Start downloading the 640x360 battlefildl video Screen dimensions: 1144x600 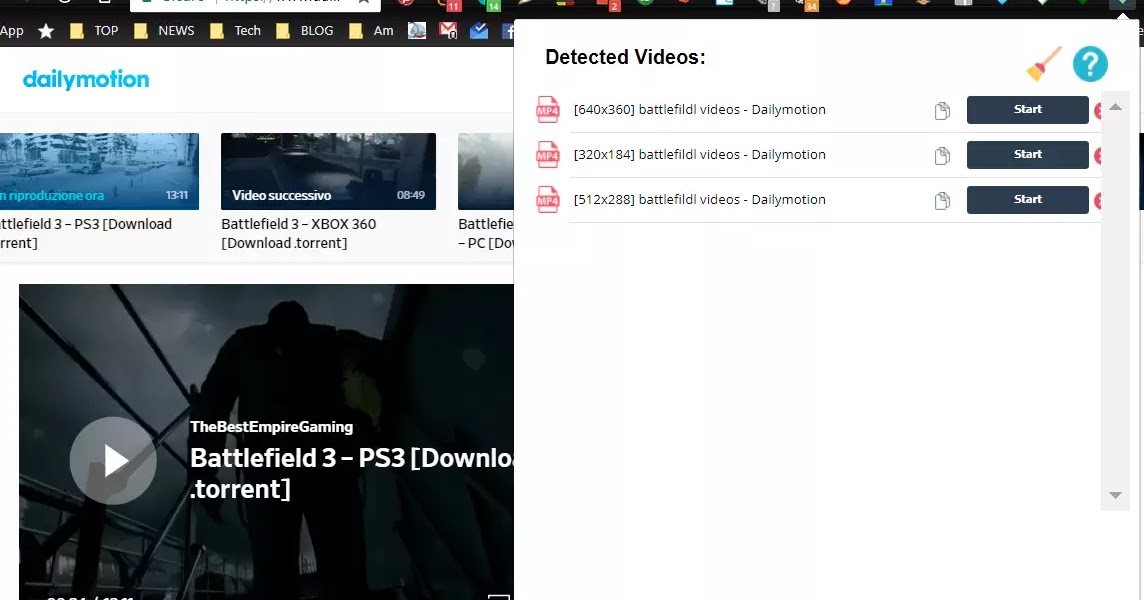click(1027, 110)
